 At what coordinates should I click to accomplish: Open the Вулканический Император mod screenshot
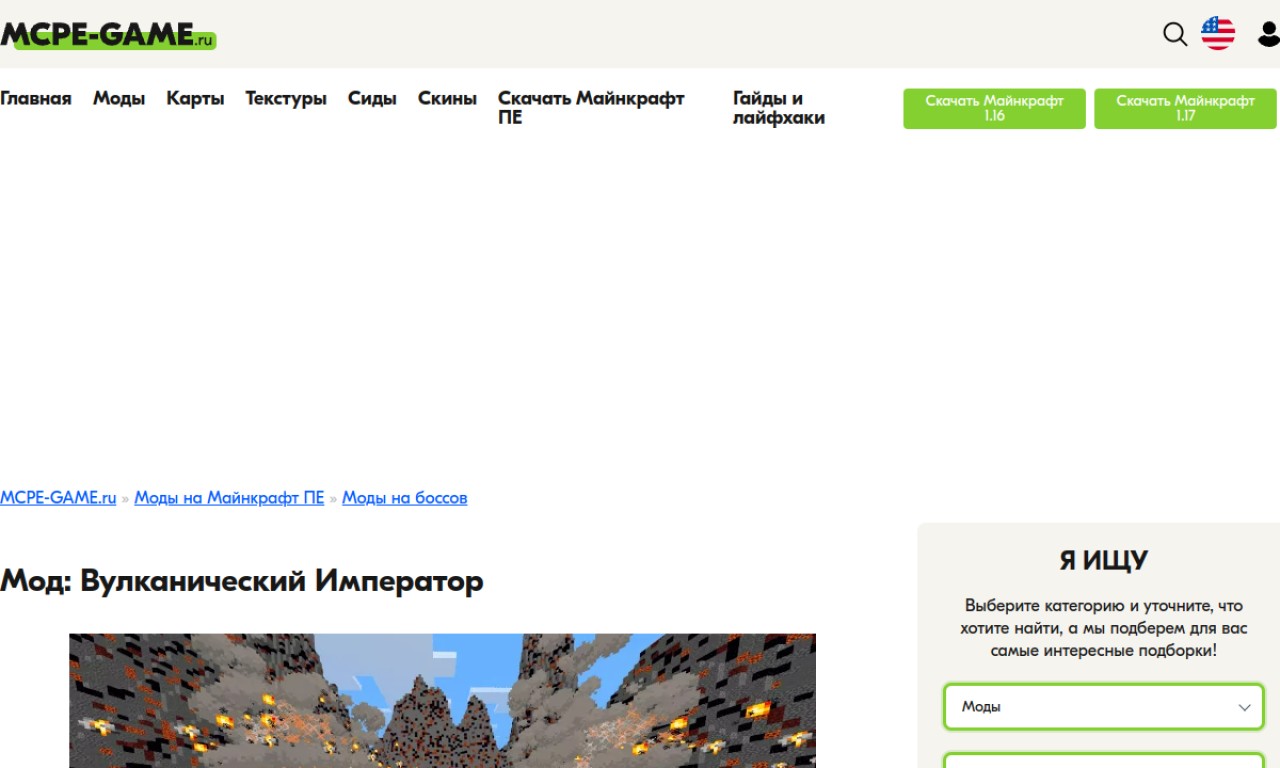click(x=442, y=700)
